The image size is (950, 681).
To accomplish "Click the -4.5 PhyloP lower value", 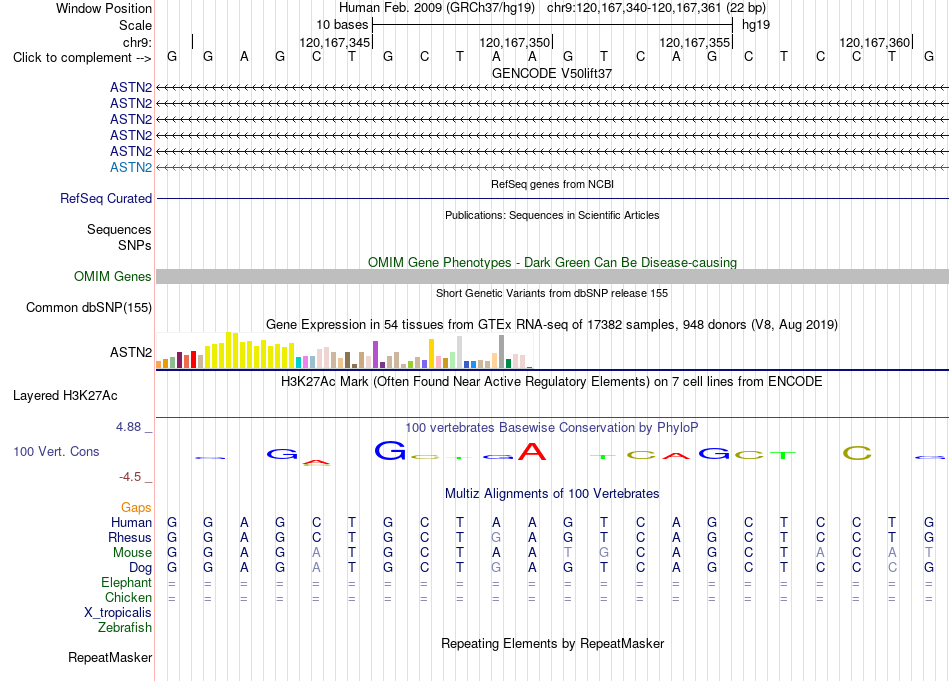I will tap(130, 477).
